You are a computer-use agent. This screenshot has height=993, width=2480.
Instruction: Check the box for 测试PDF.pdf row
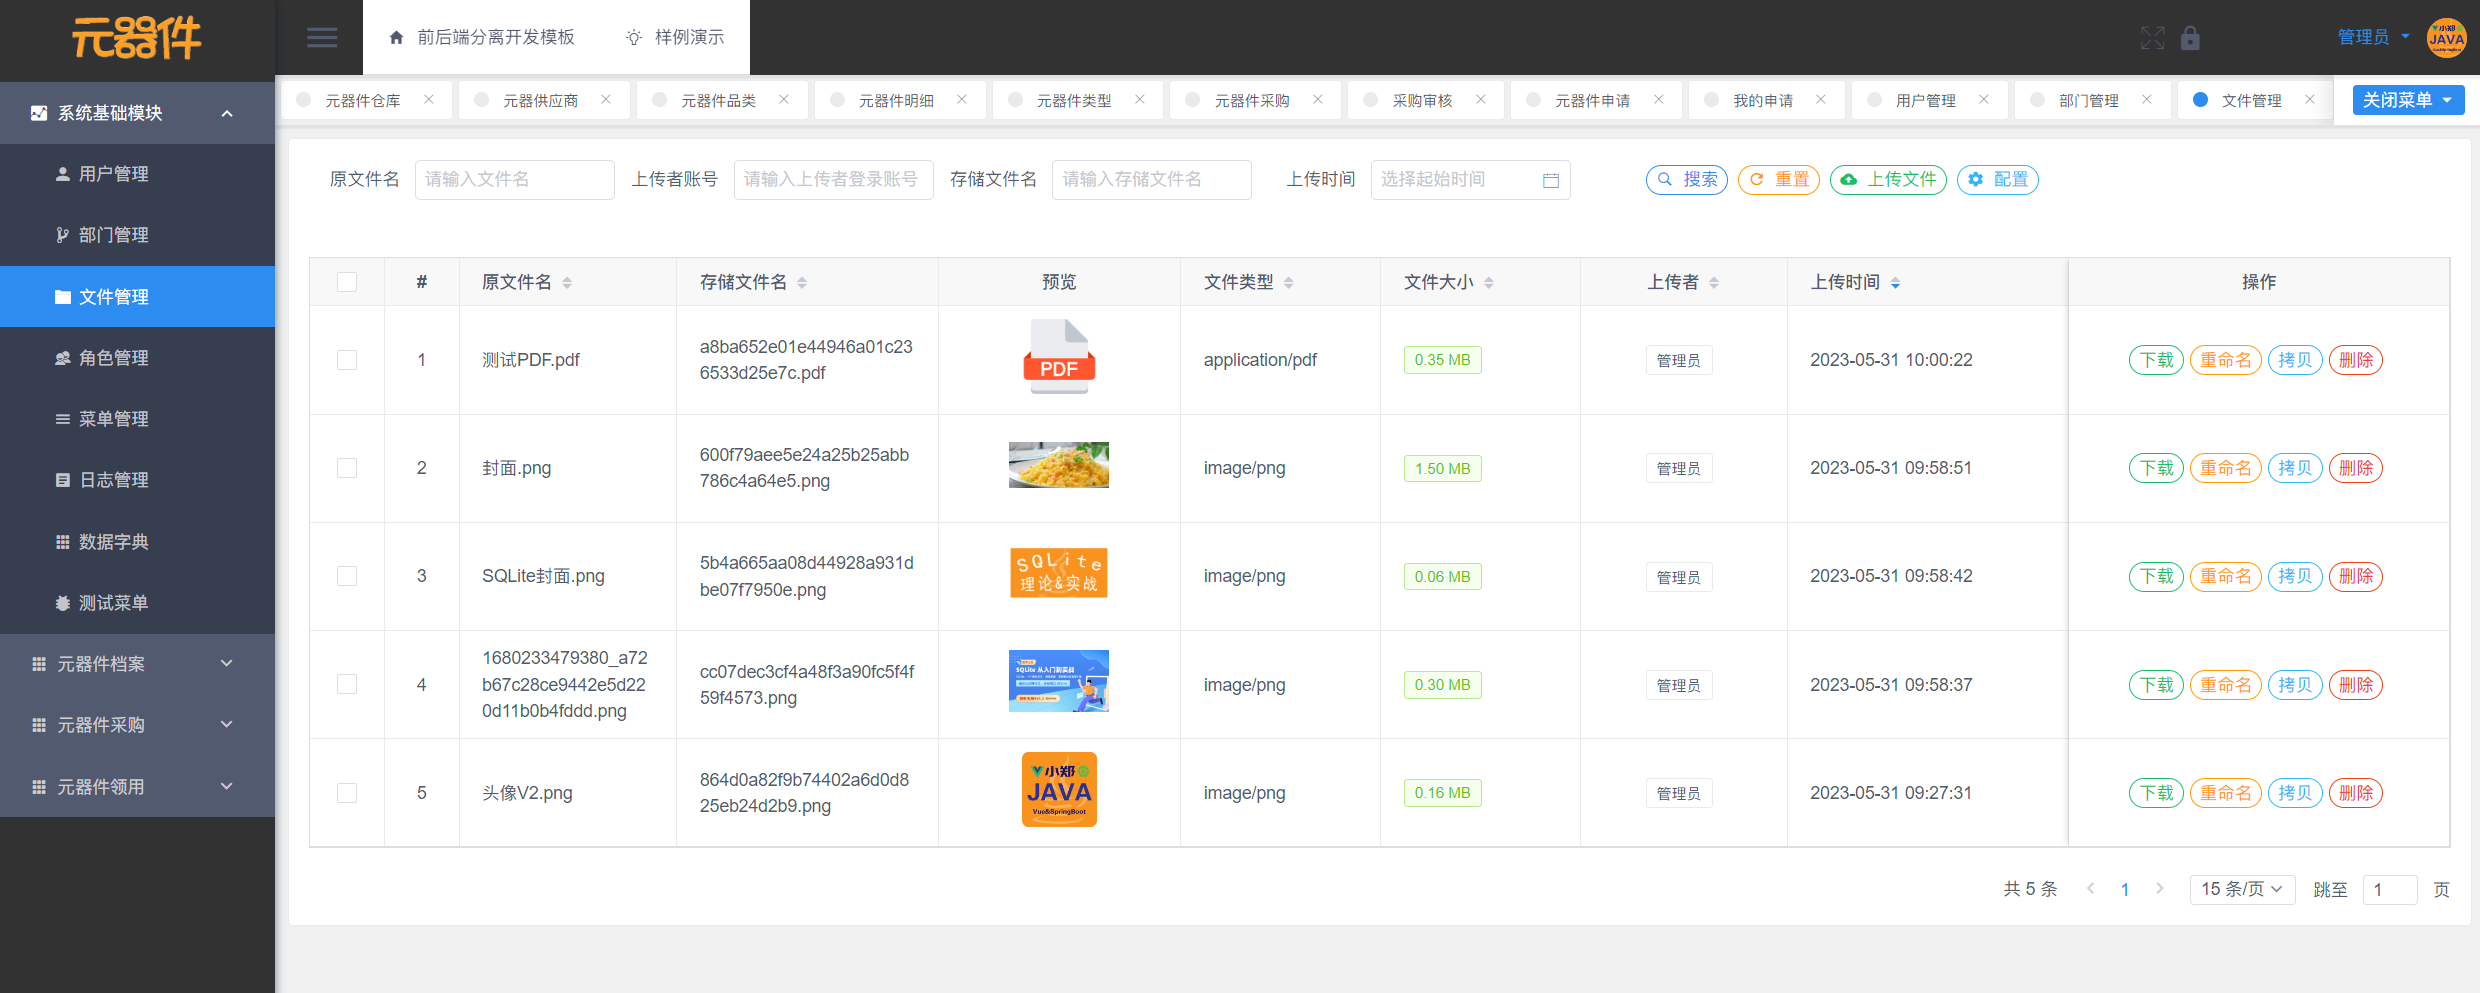point(347,360)
